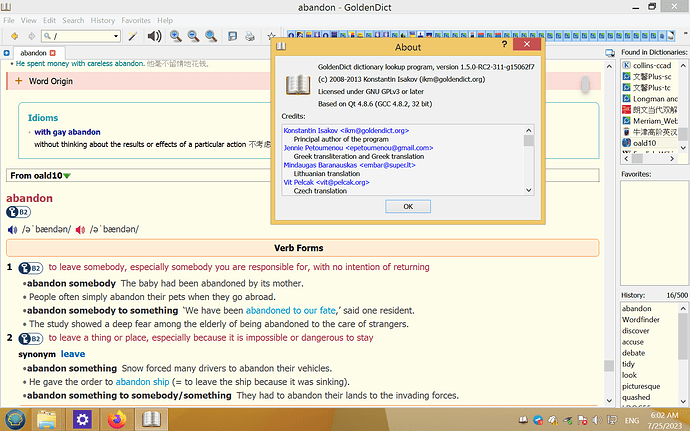Click the dictionaries list right scroll arrow

[672, 158]
